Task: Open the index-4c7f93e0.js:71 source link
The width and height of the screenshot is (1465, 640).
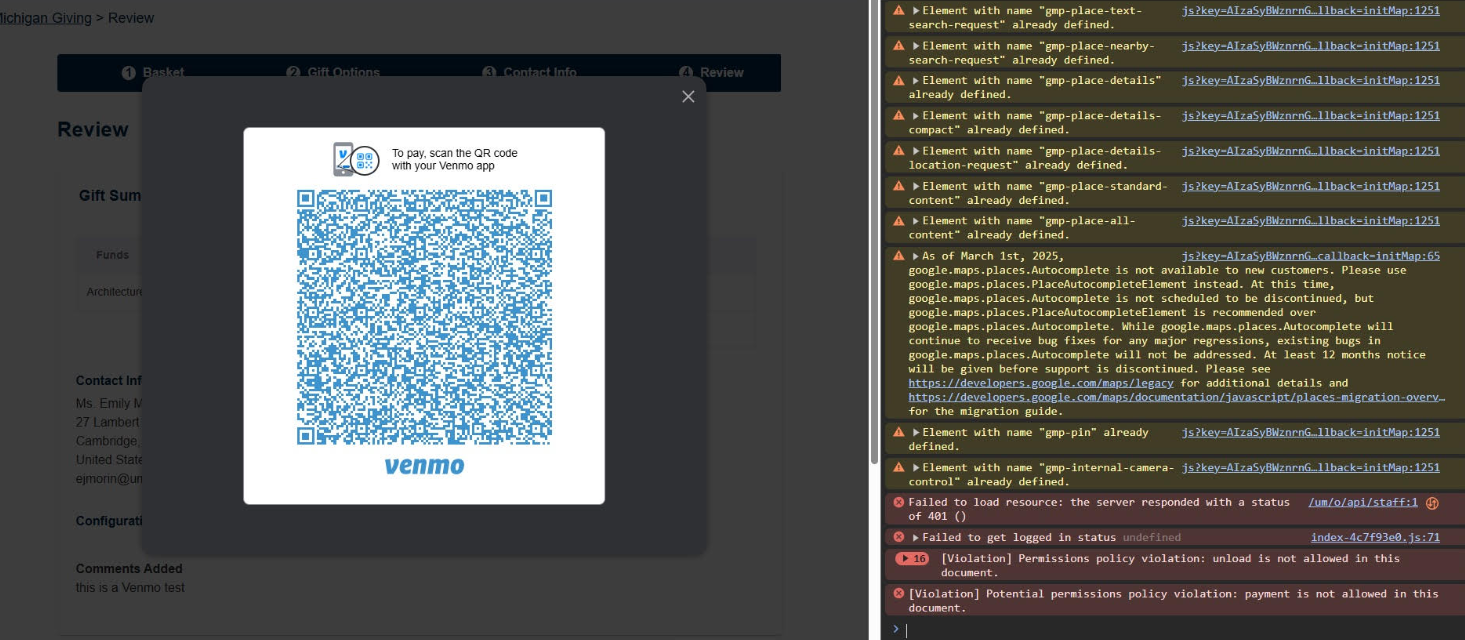Action: 1376,537
